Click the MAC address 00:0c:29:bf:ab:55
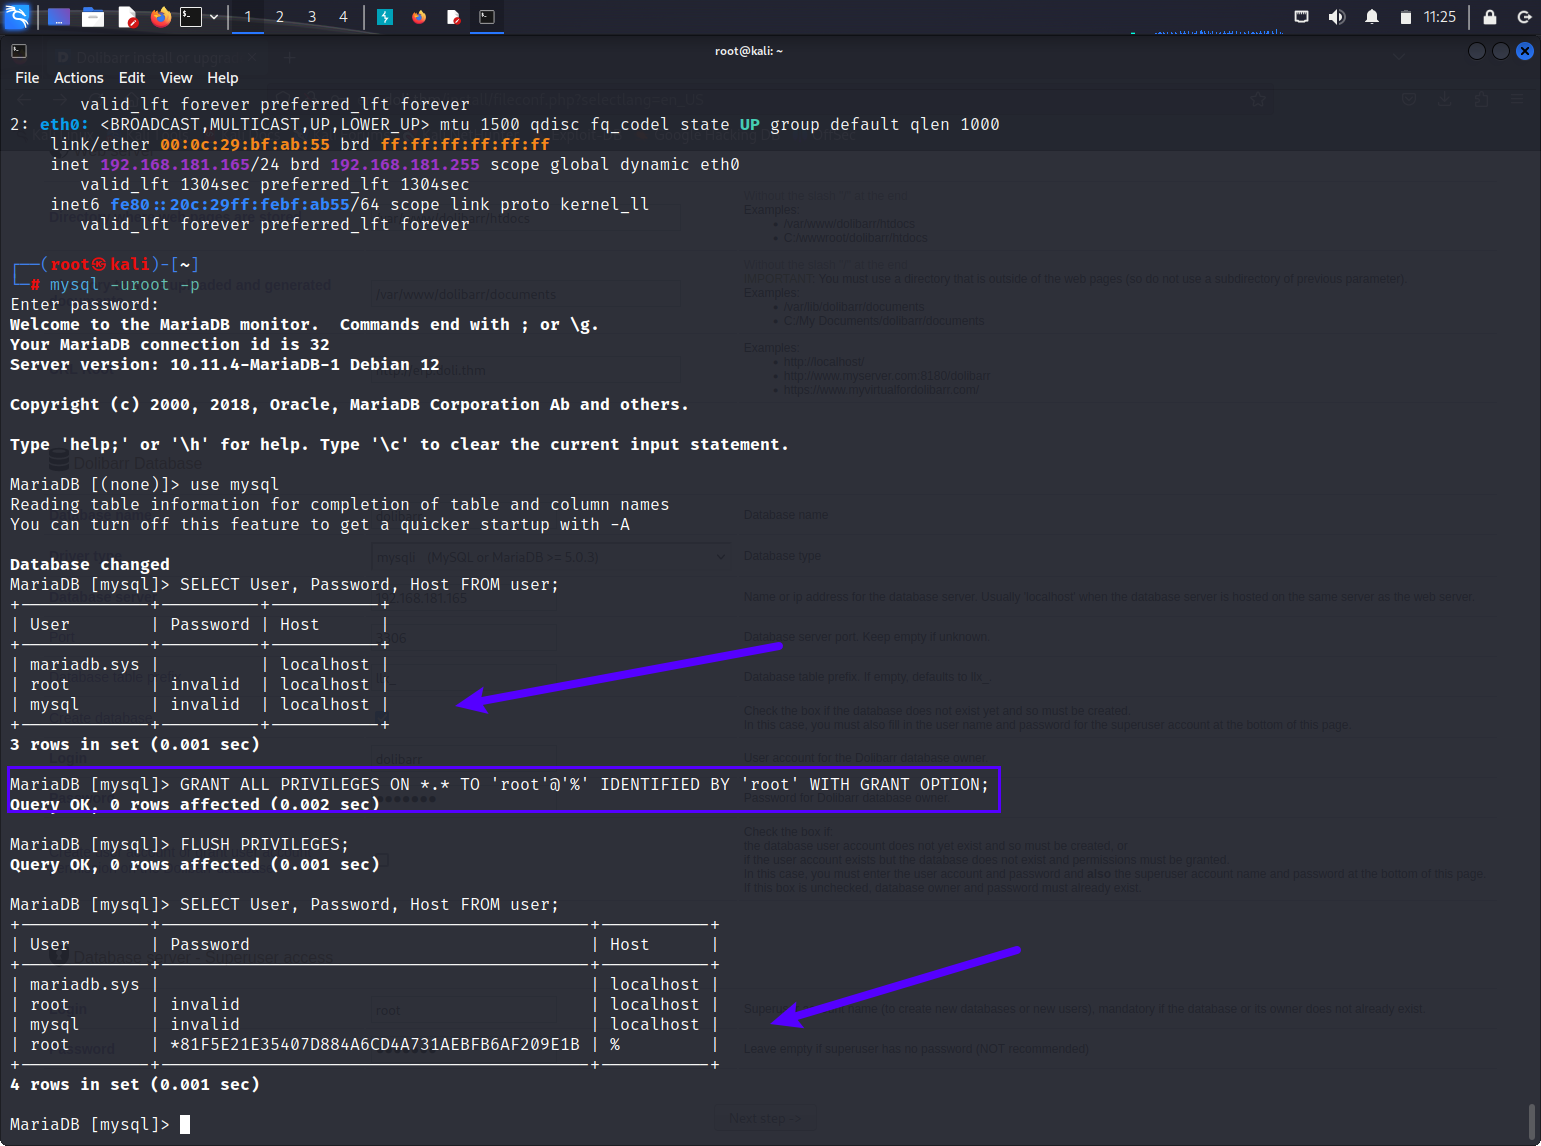The height and width of the screenshot is (1146, 1541). pos(245,144)
